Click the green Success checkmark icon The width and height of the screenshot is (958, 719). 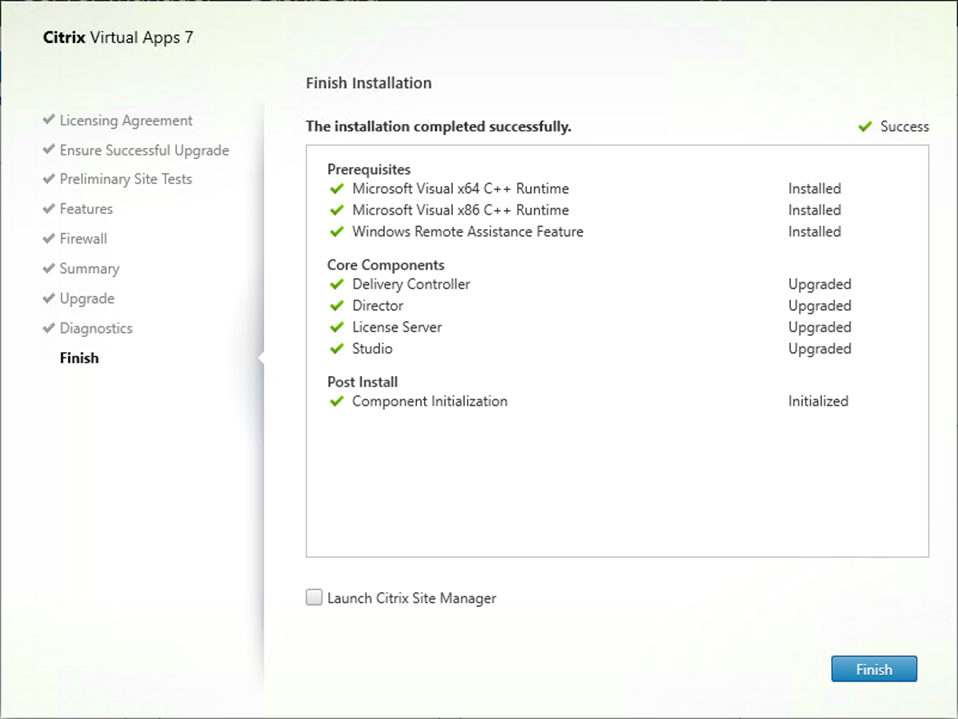tap(865, 126)
